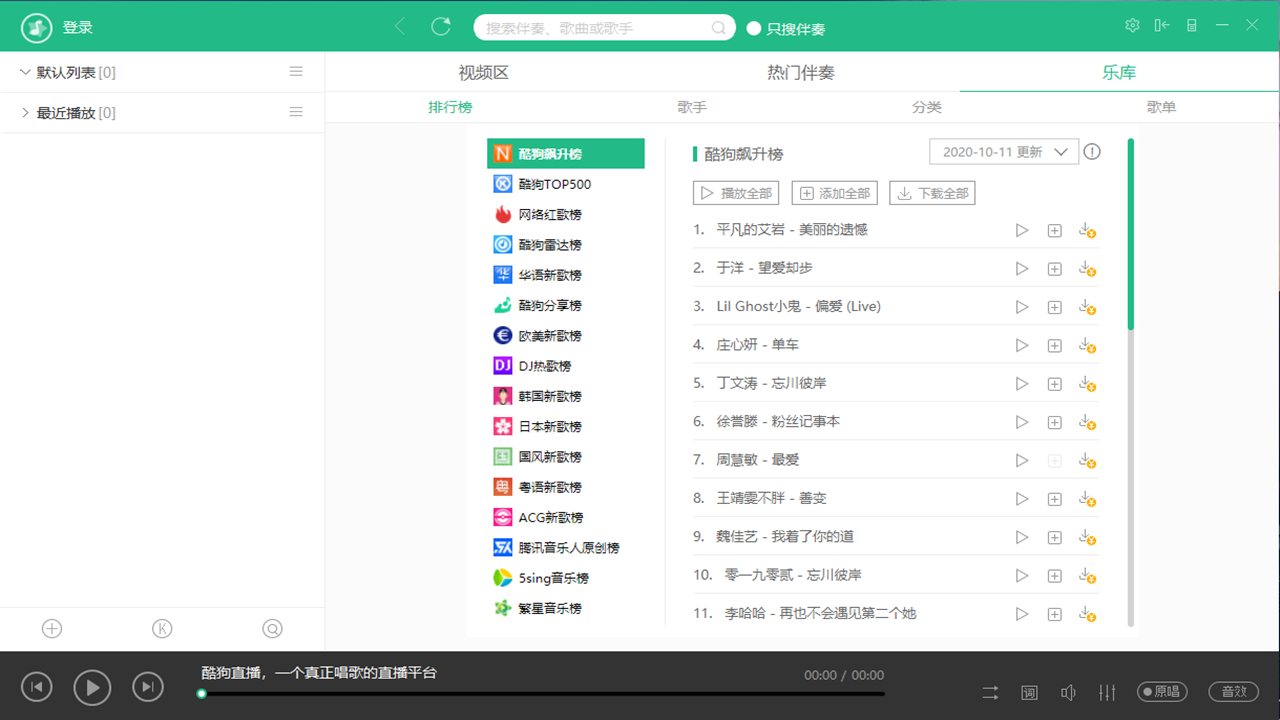Click the info icon beside 酷狗飙升榜
Viewport: 1280px width, 720px height.
pyautogui.click(x=1091, y=151)
